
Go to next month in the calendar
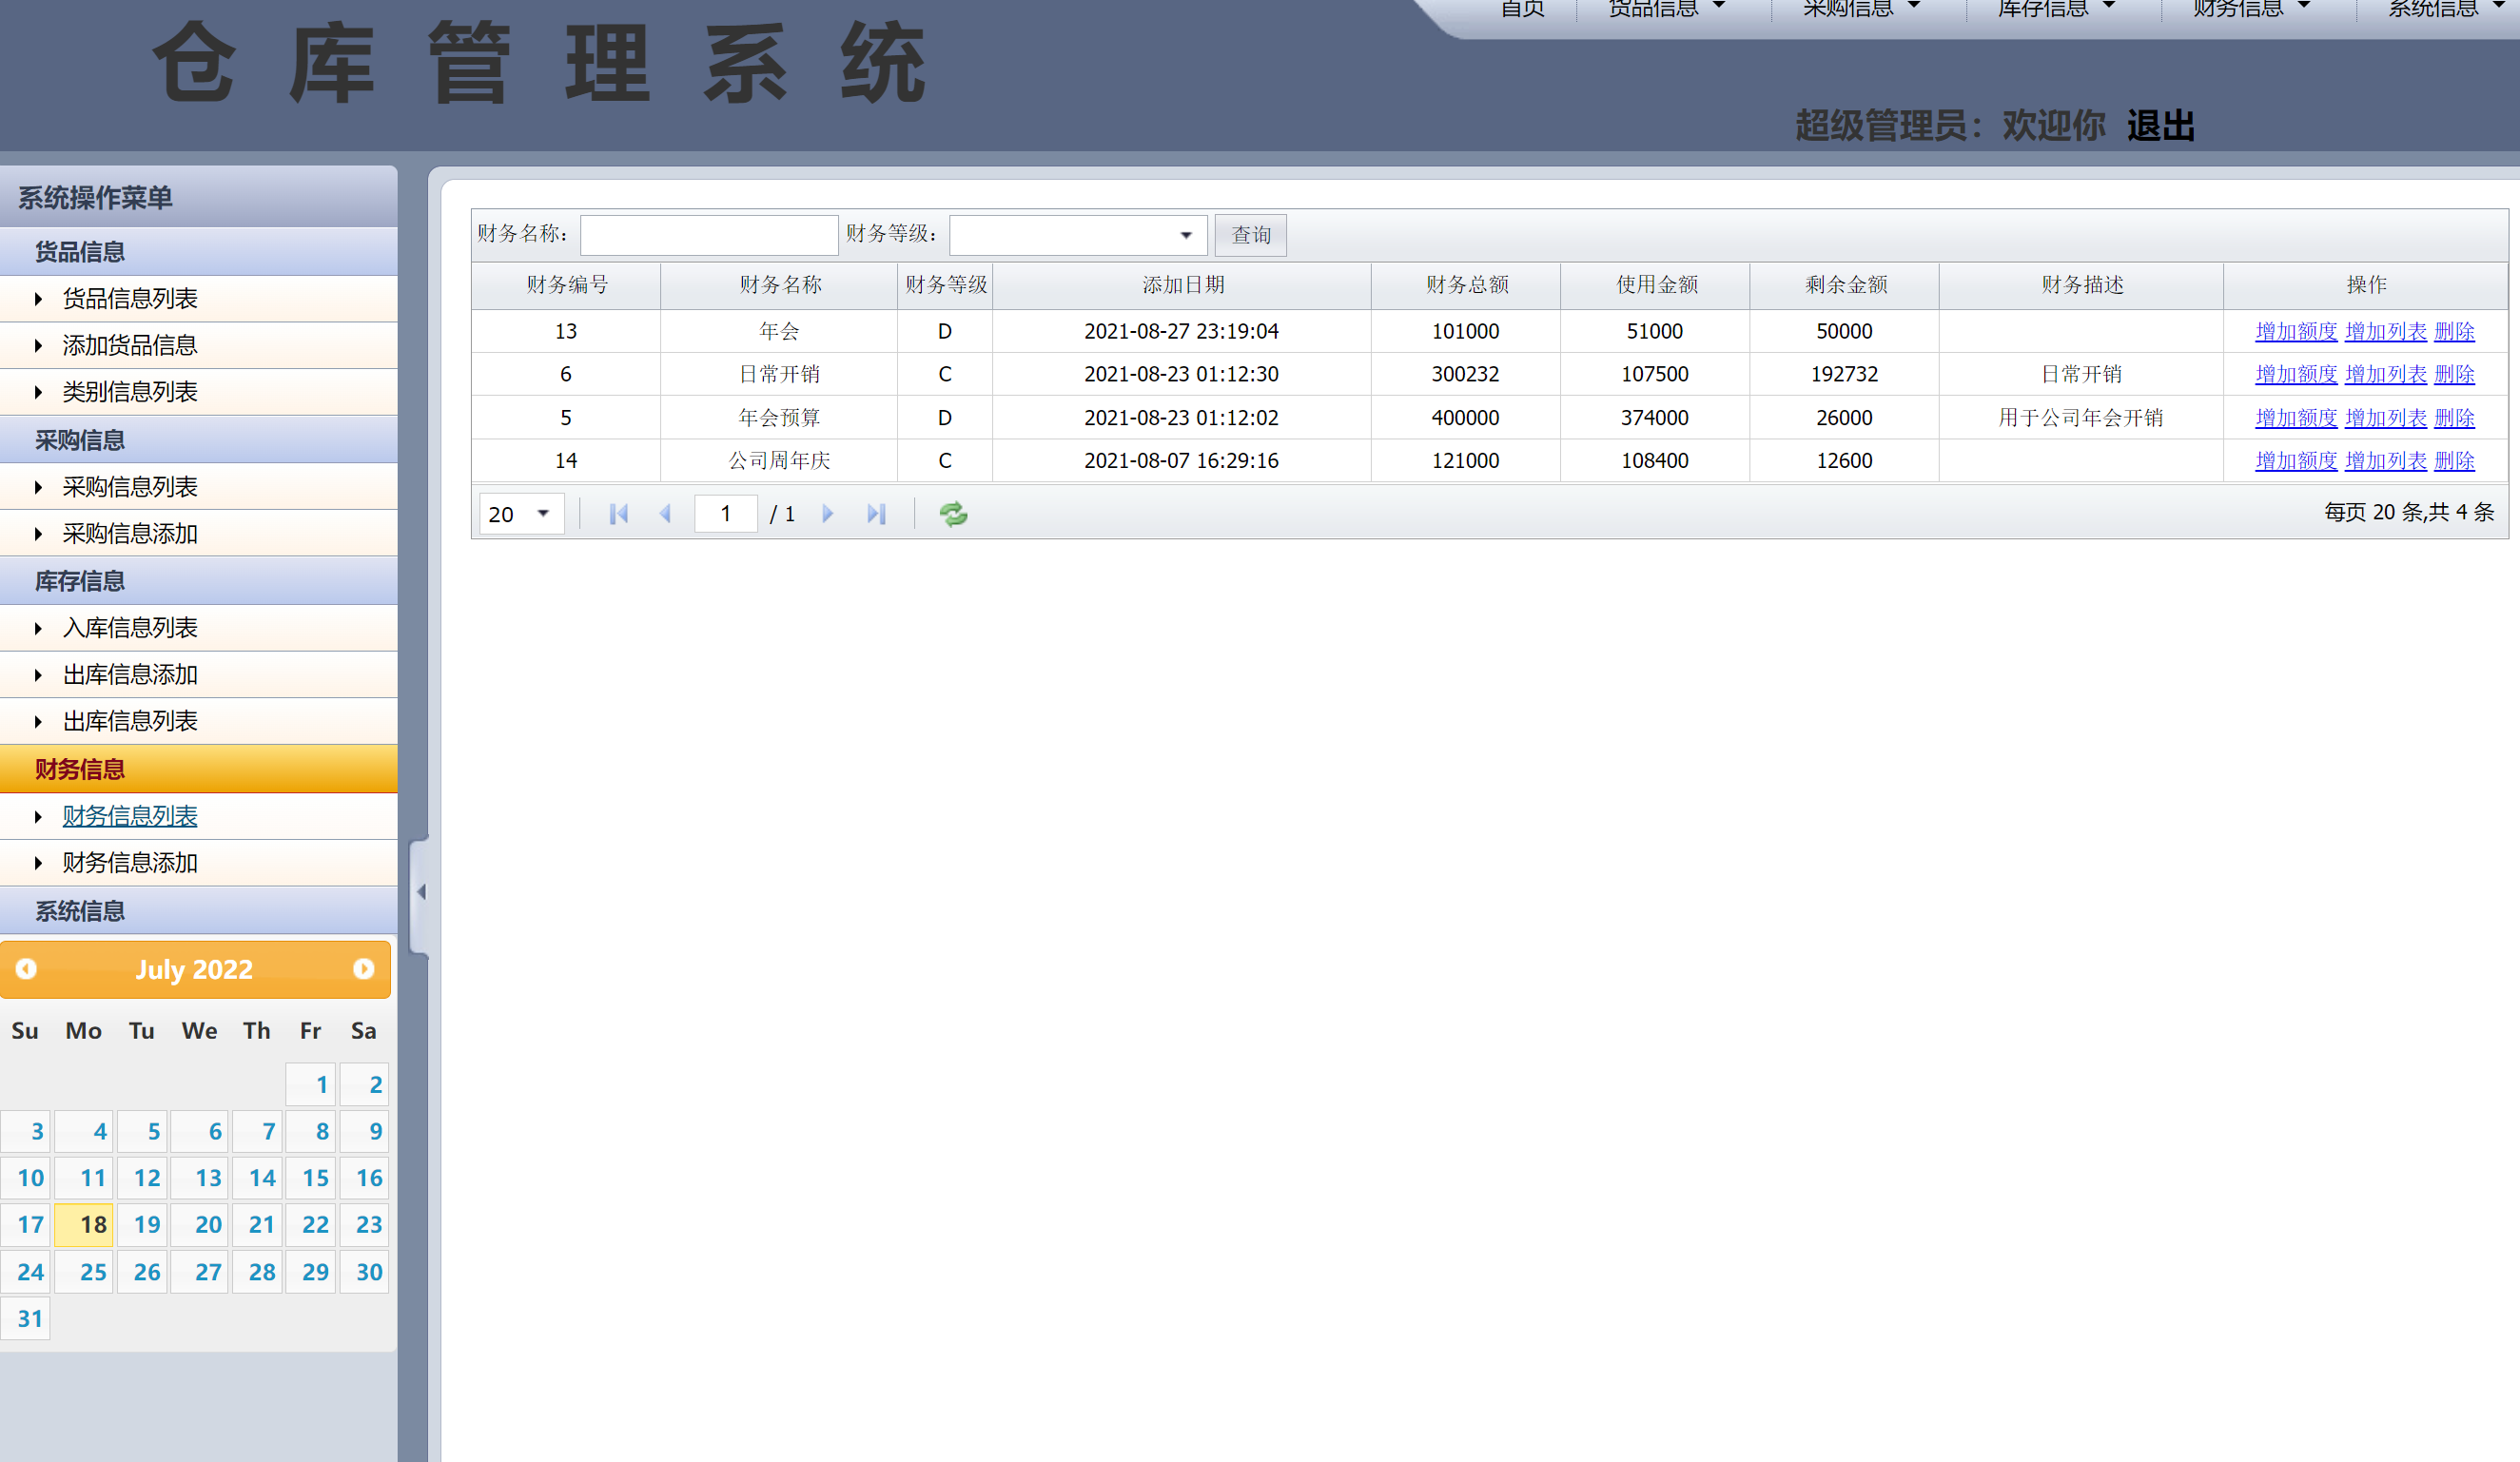pyautogui.click(x=363, y=969)
